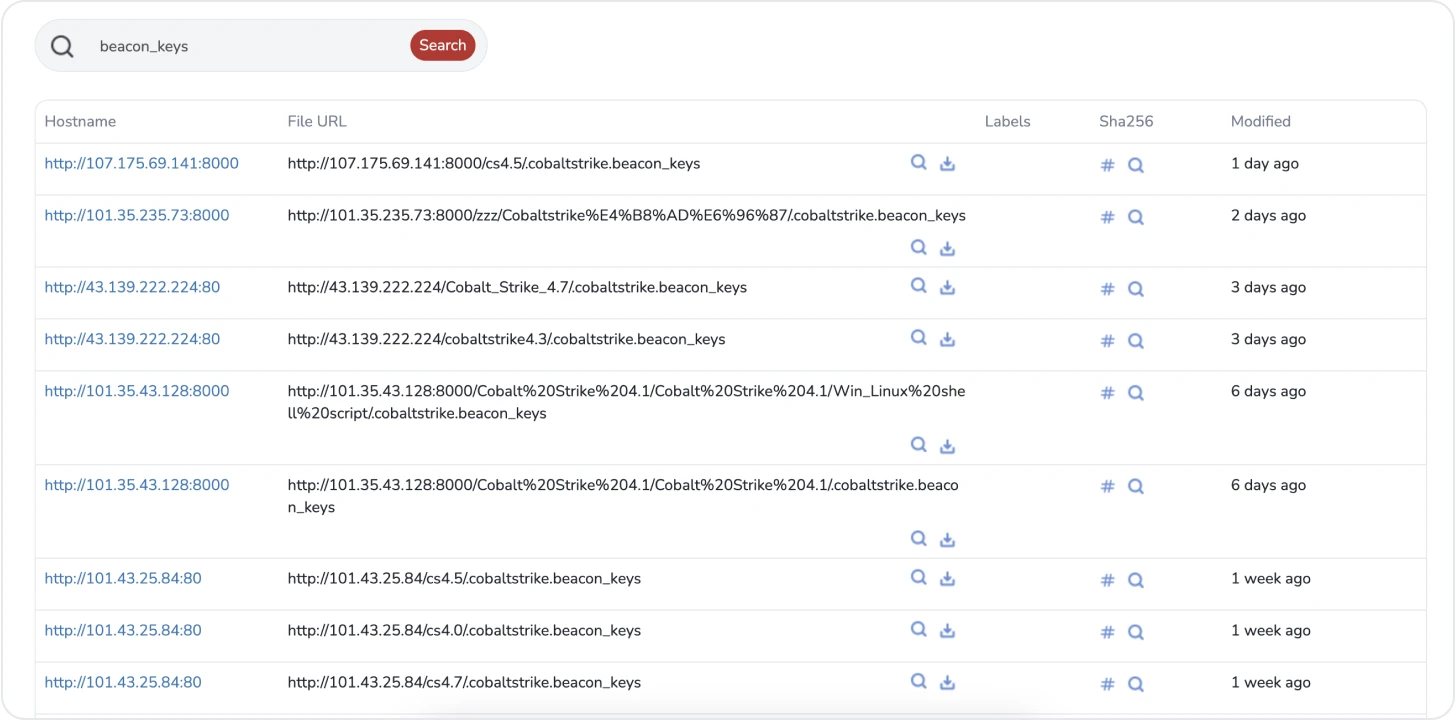Click the Hostname column header
Viewport: 1455px width, 720px height.
(80, 121)
